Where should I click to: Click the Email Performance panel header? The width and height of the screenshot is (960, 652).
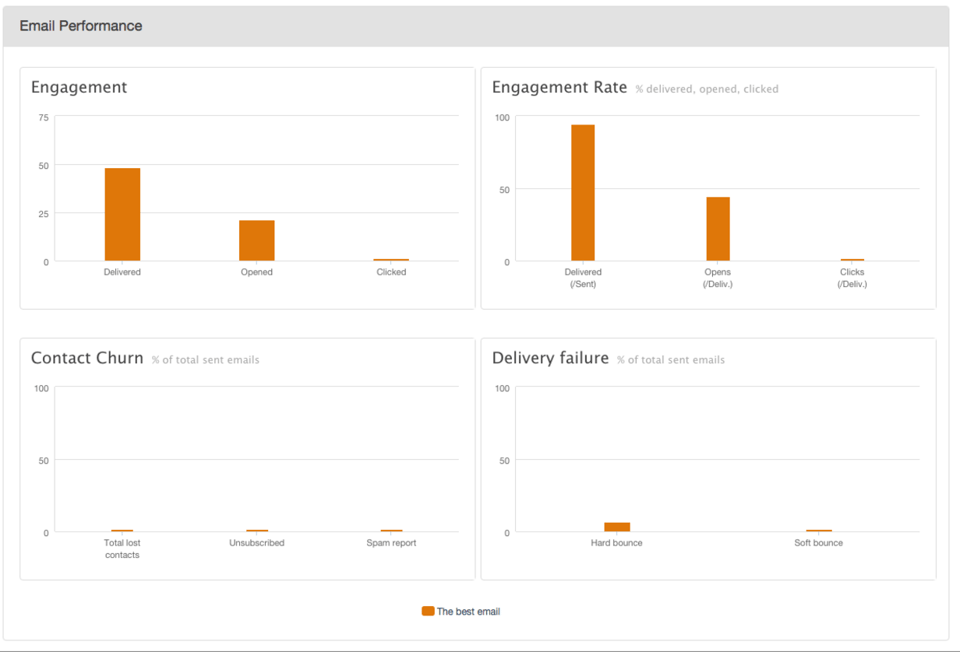81,26
